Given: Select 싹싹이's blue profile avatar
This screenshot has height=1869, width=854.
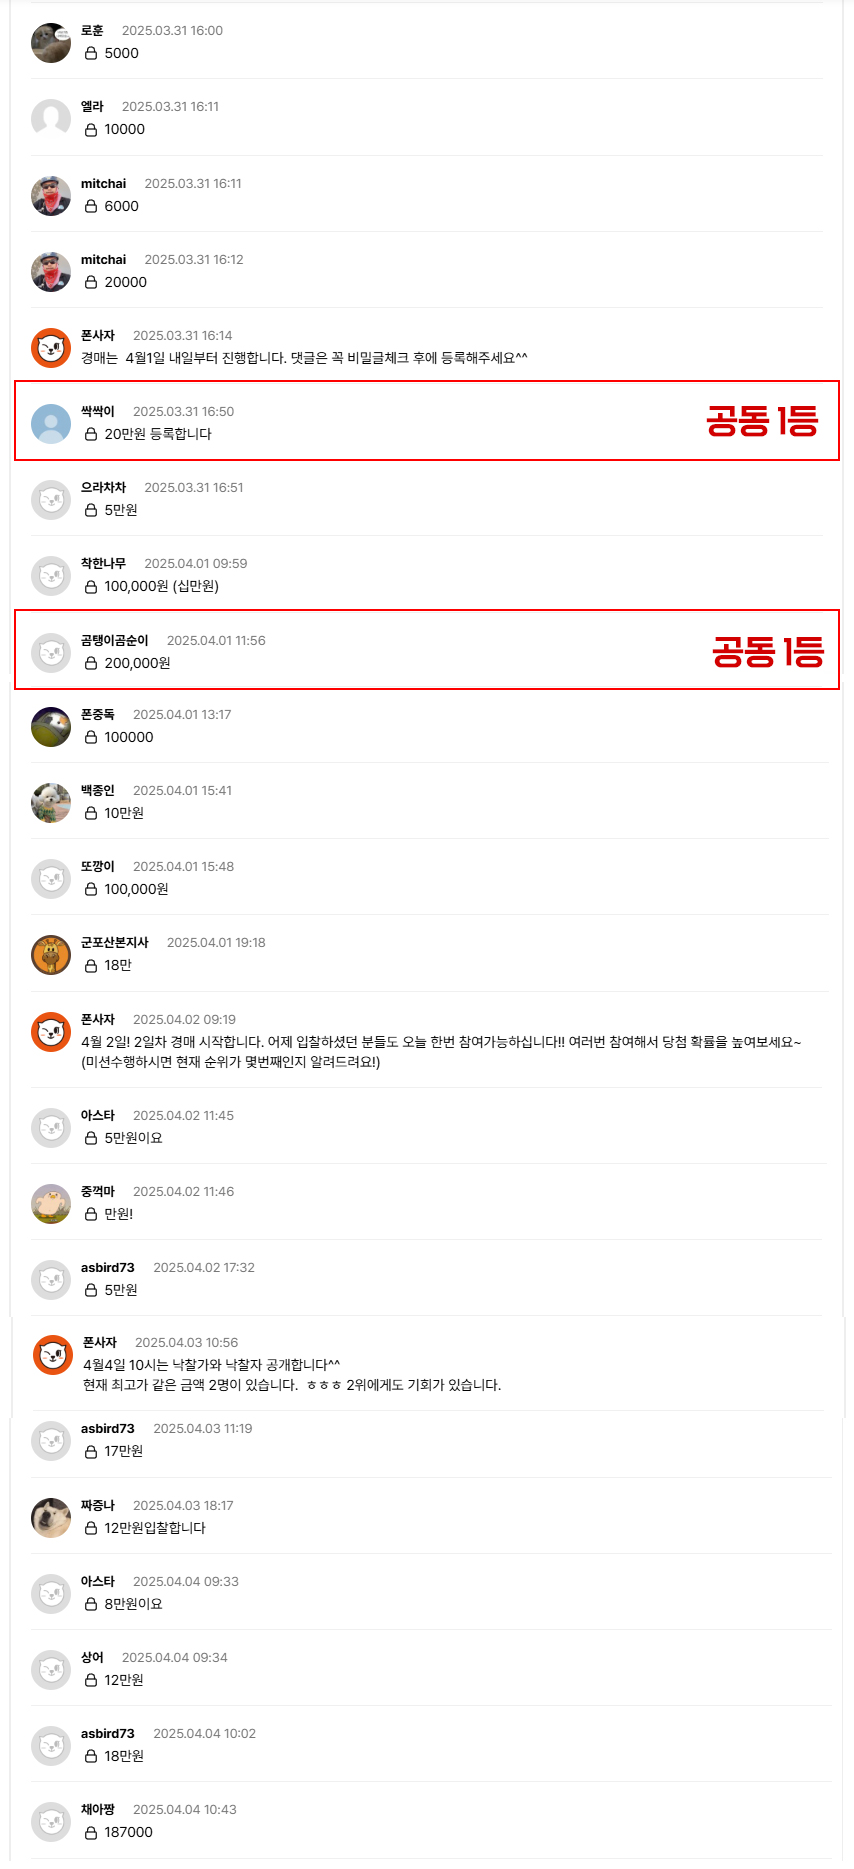Looking at the screenshot, I should point(51,424).
